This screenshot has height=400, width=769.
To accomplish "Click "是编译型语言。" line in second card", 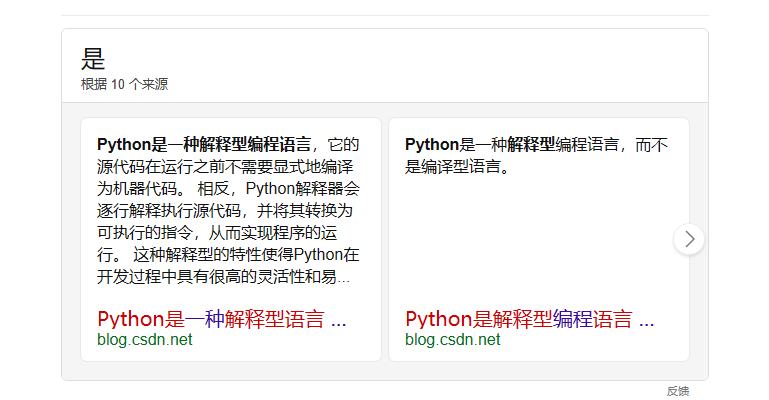I will click(458, 167).
